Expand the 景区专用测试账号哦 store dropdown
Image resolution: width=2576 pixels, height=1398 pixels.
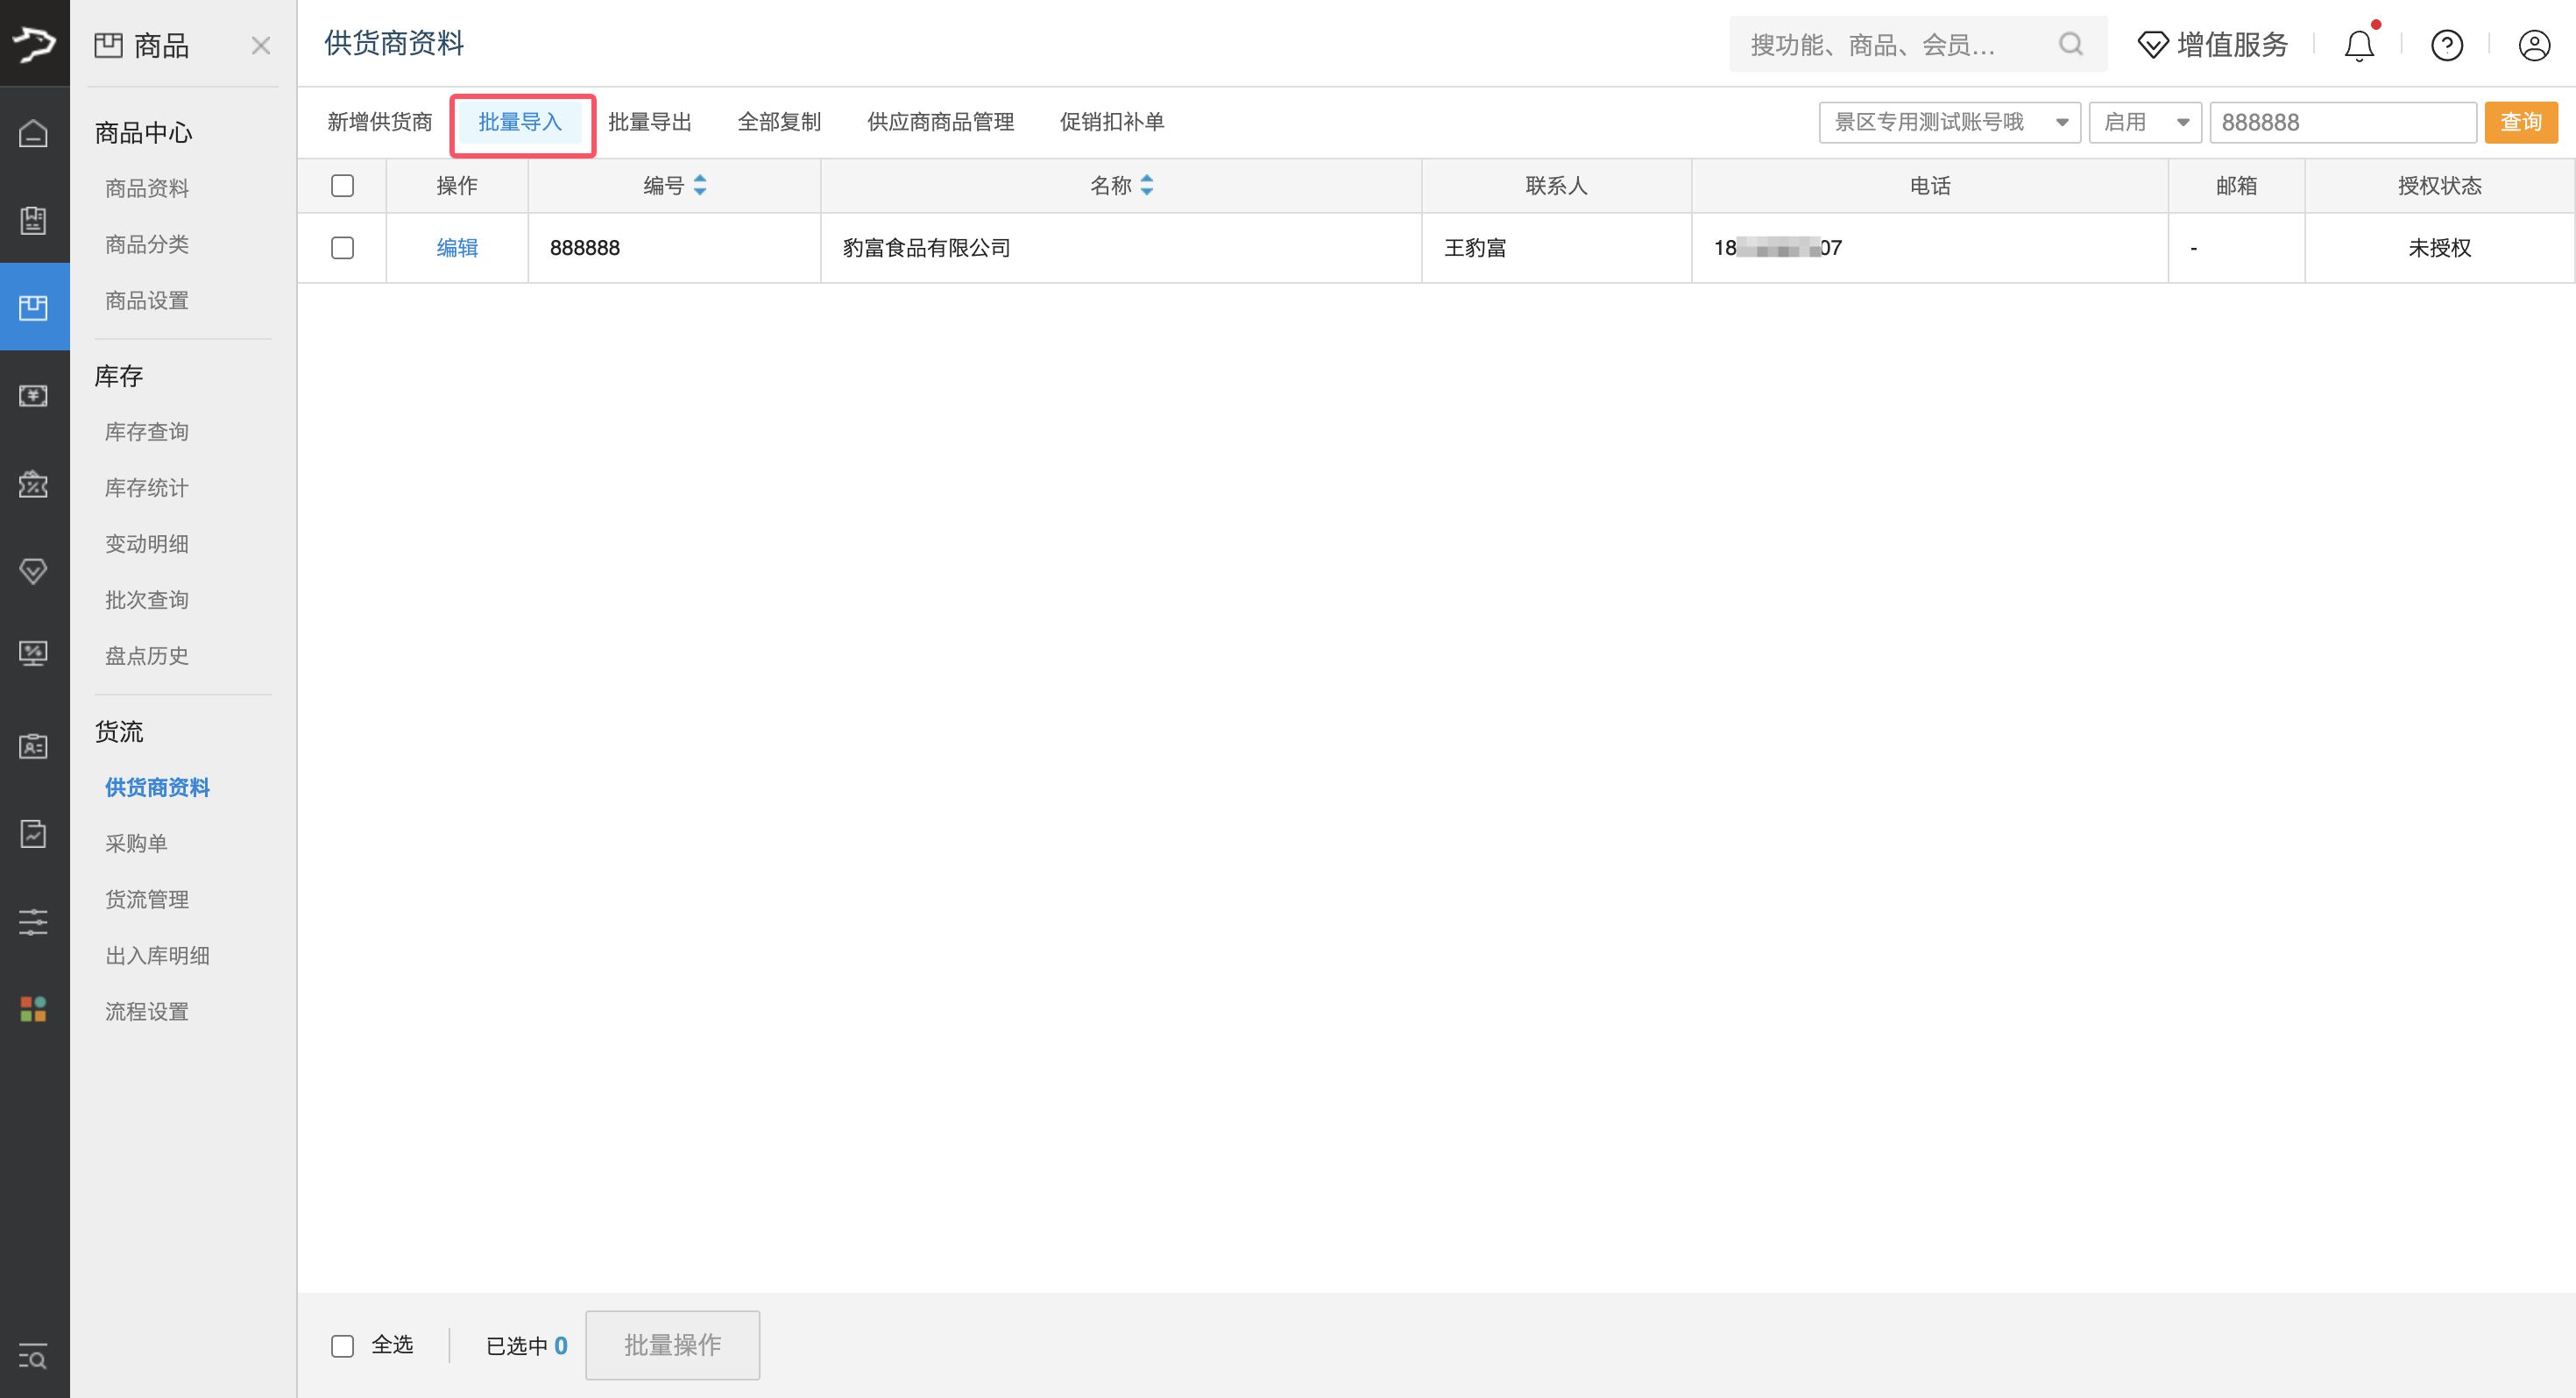(x=1948, y=122)
